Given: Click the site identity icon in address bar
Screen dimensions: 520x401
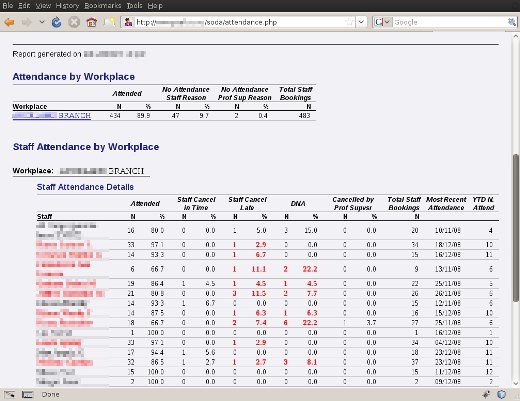Looking at the screenshot, I should pyautogui.click(x=128, y=22).
